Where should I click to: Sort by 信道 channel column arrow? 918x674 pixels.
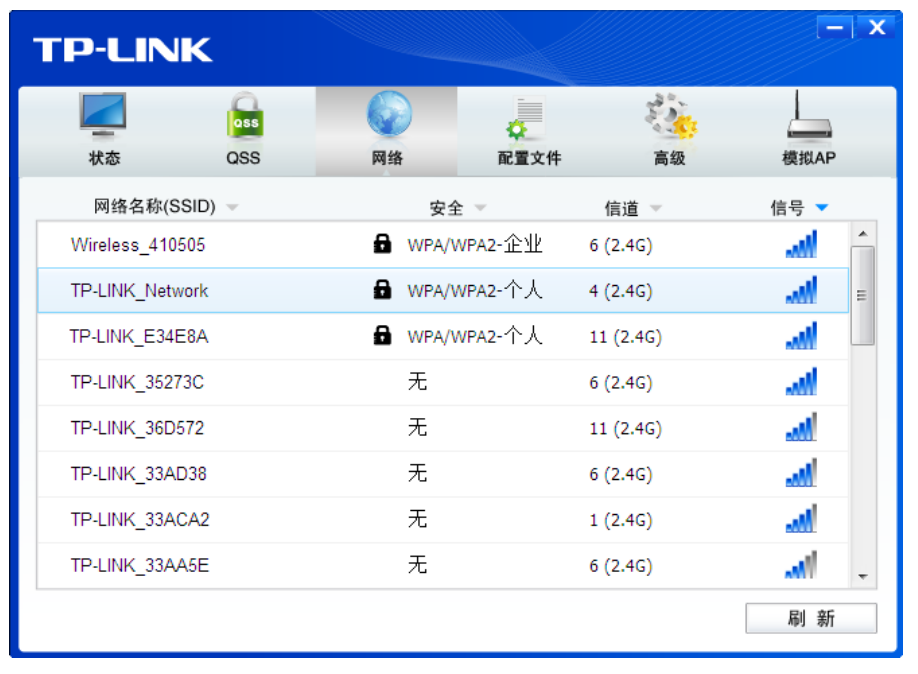[x=656, y=209]
